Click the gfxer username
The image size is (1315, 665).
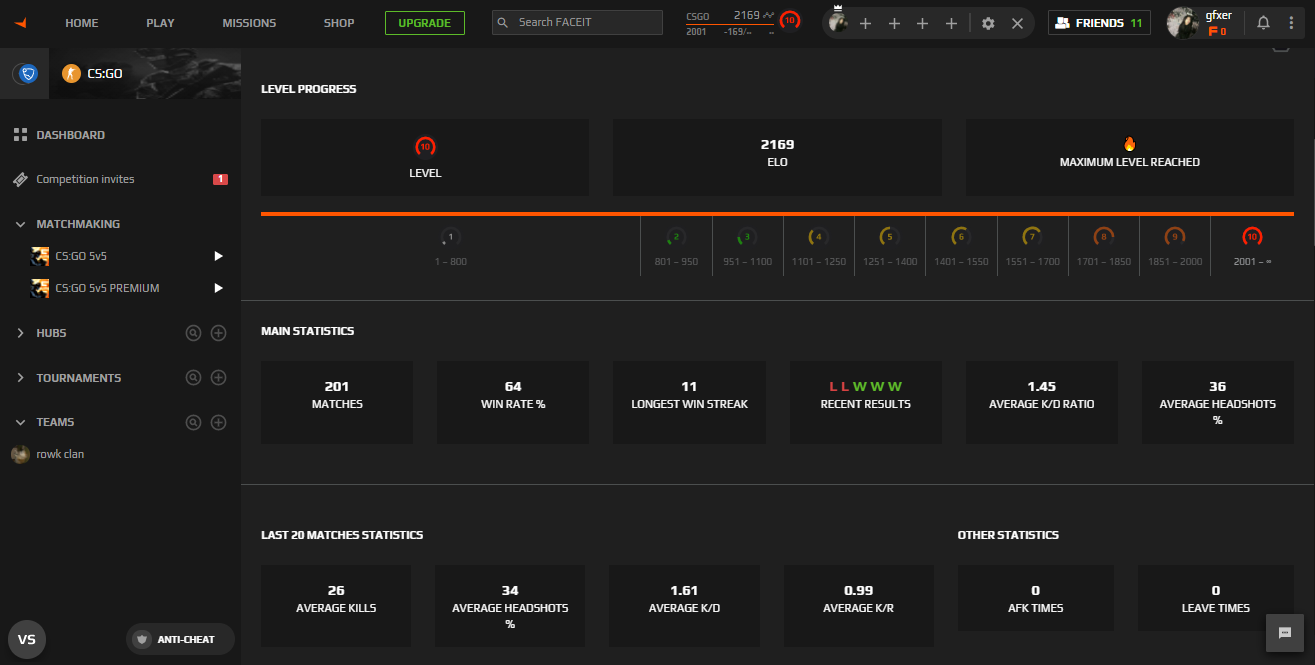click(1218, 15)
